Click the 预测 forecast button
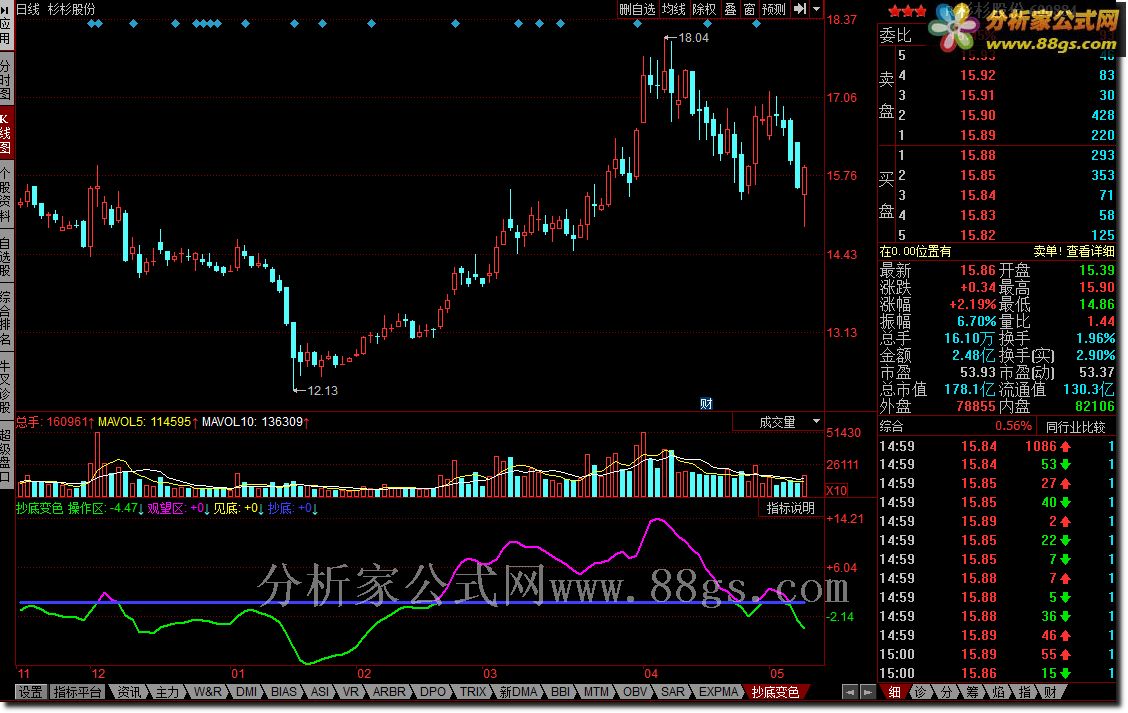This screenshot has width=1128, height=713. coord(773,9)
